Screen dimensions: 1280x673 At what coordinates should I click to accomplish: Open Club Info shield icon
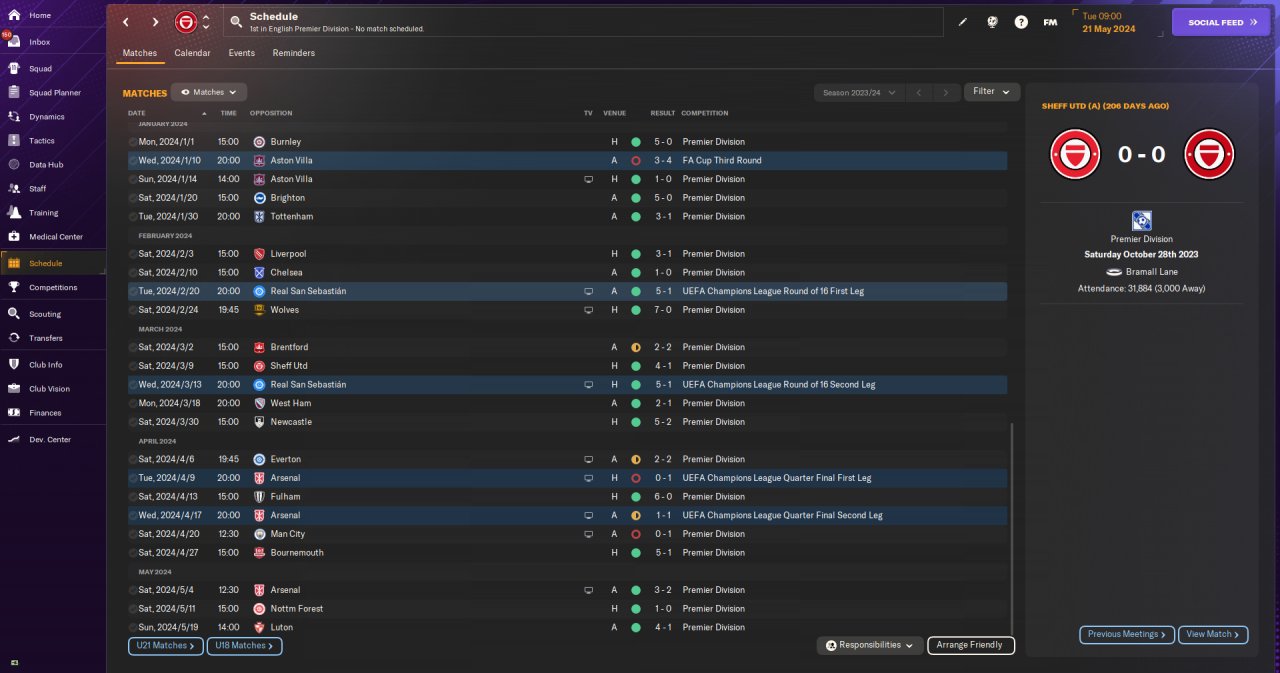pyautogui.click(x=14, y=365)
